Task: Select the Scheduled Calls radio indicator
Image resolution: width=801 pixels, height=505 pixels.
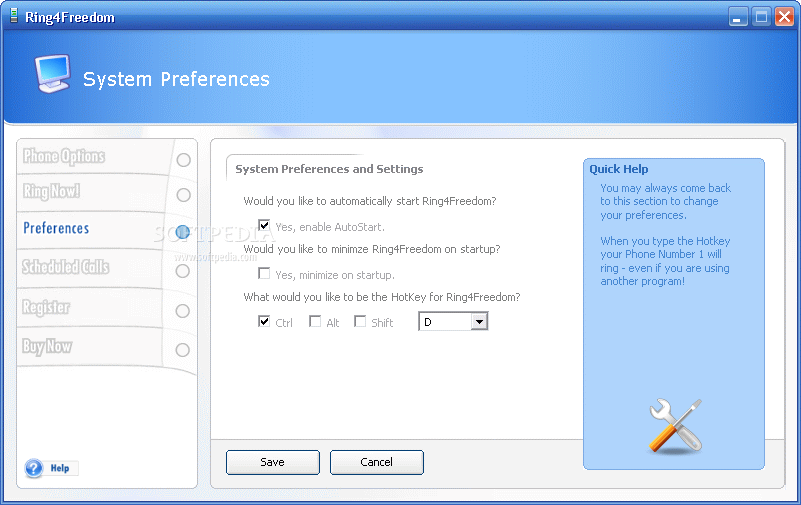Action: 182,271
